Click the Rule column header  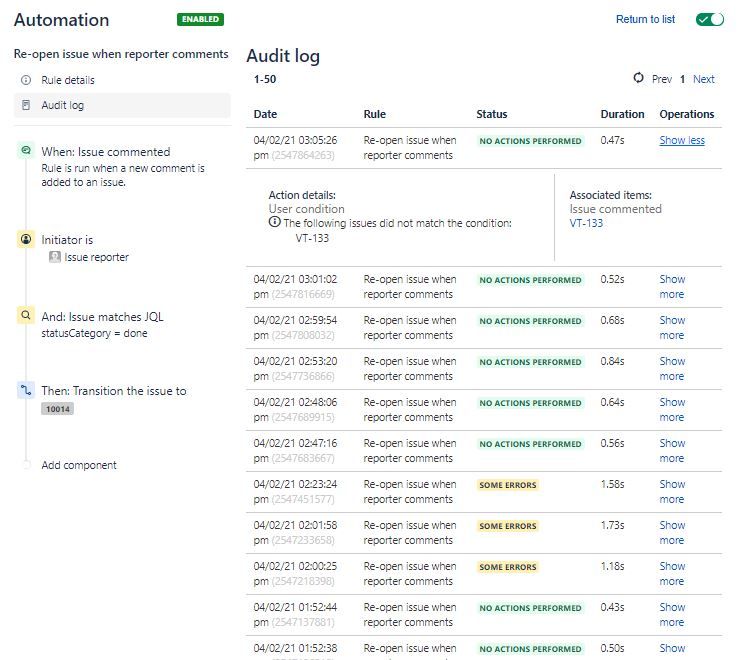tap(374, 114)
